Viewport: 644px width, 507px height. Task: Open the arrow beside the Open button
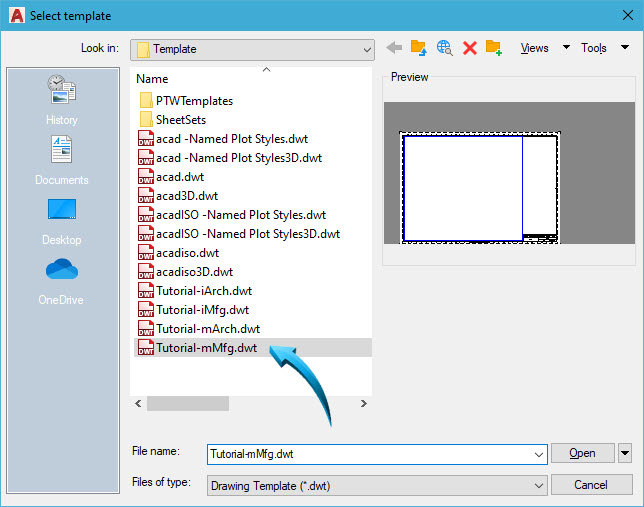pyautogui.click(x=625, y=453)
